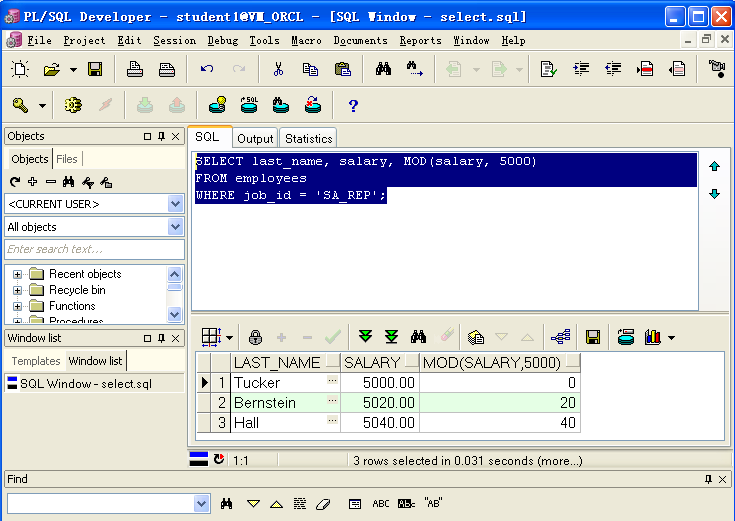Image resolution: width=735 pixels, height=521 pixels.
Task: Select the Templates tab
Action: pos(36,361)
